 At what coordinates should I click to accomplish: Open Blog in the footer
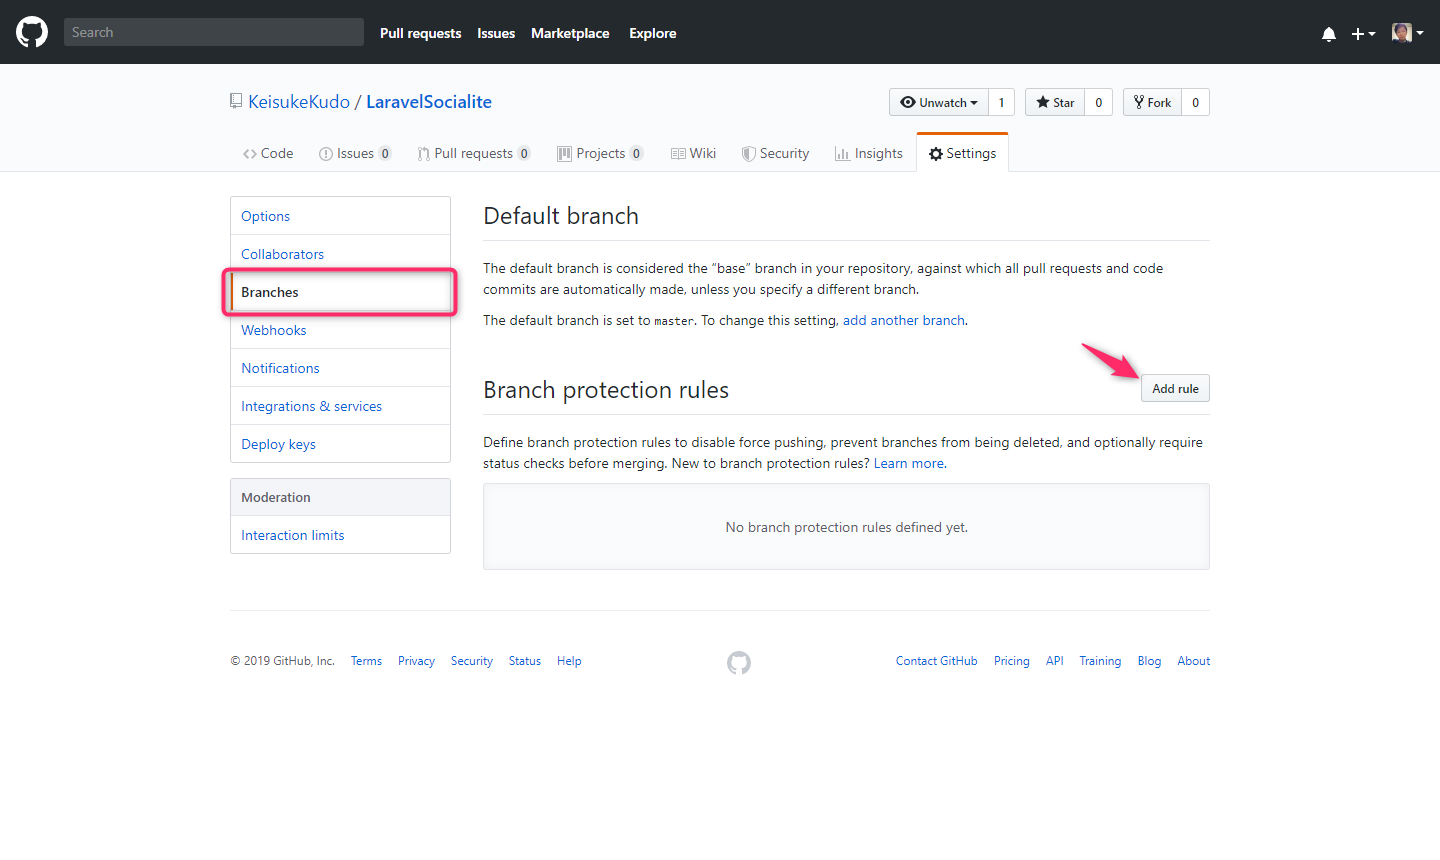[x=1149, y=661]
